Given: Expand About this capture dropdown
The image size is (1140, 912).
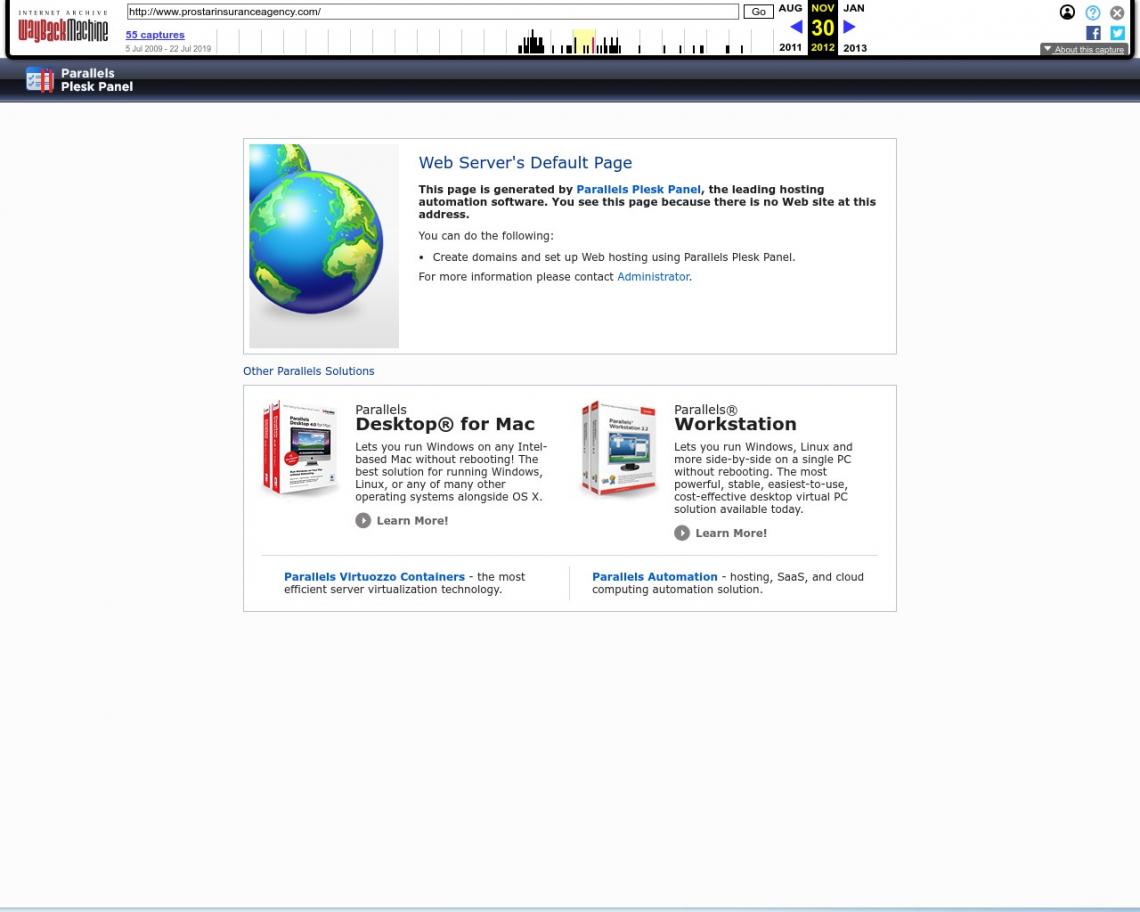Looking at the screenshot, I should (1084, 49).
